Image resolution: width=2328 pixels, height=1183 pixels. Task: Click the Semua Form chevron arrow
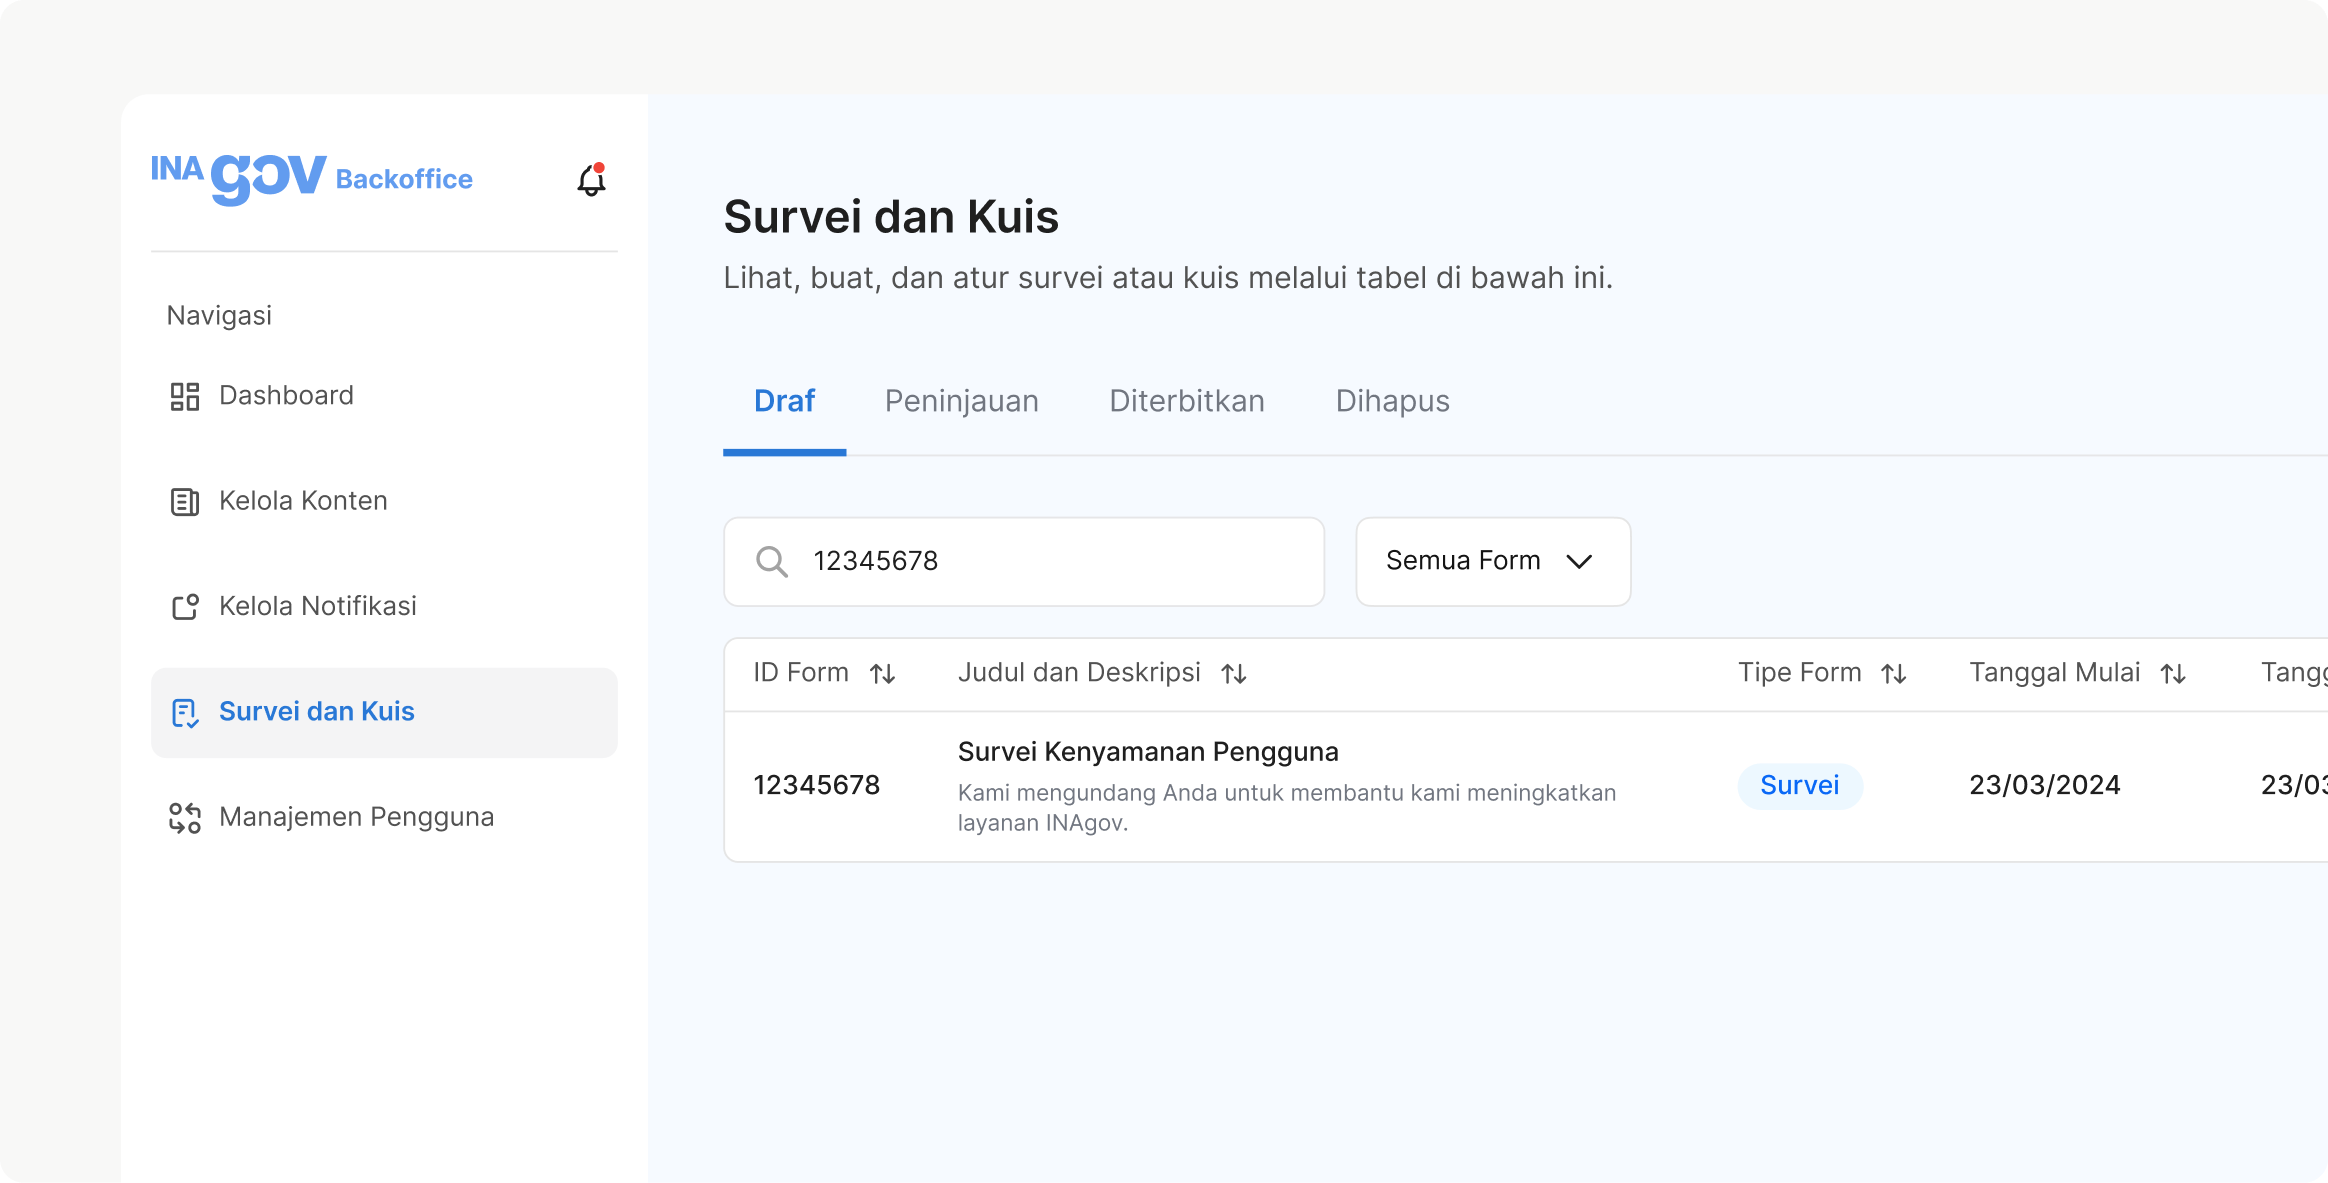[1579, 561]
